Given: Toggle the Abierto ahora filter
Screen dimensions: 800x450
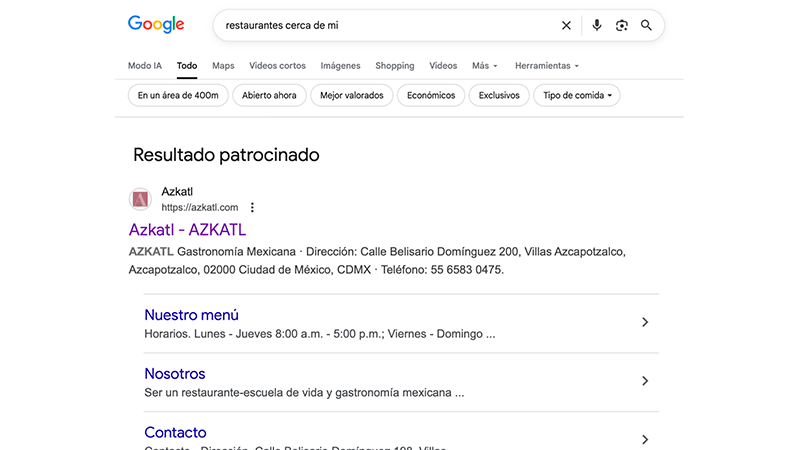Looking at the screenshot, I should (x=269, y=95).
